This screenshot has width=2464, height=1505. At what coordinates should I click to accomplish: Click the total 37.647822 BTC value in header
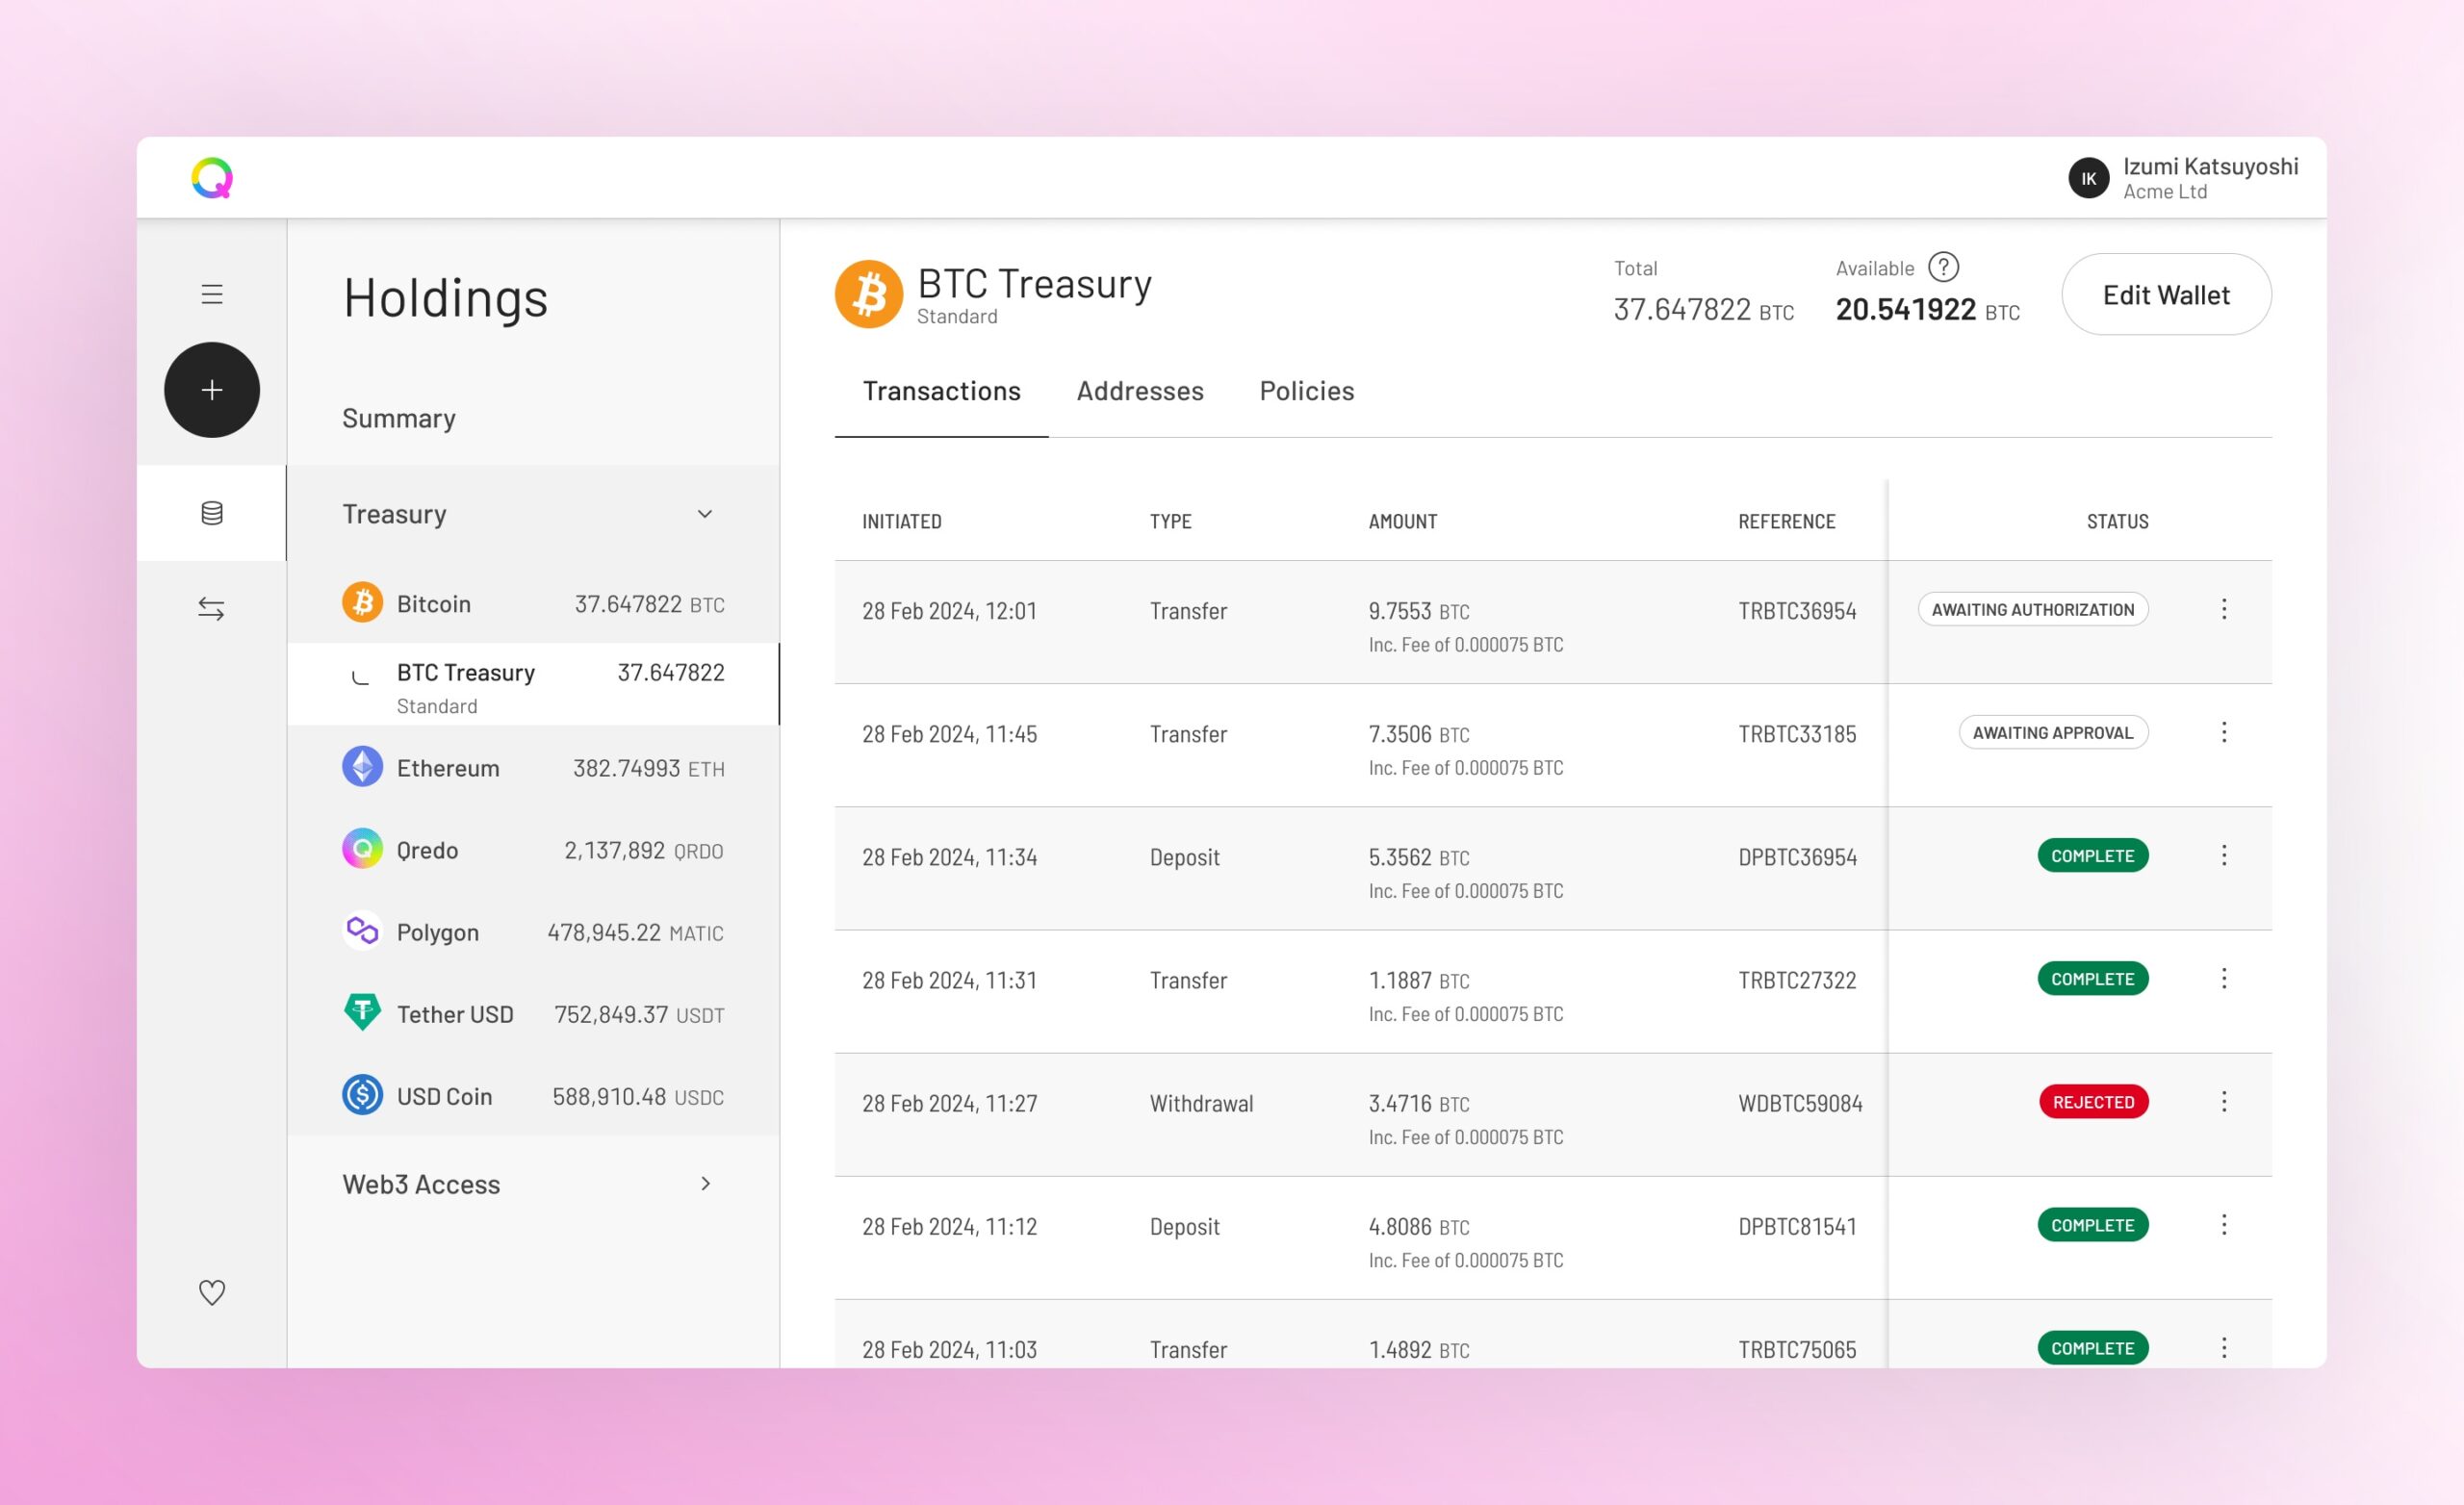pos(1704,309)
